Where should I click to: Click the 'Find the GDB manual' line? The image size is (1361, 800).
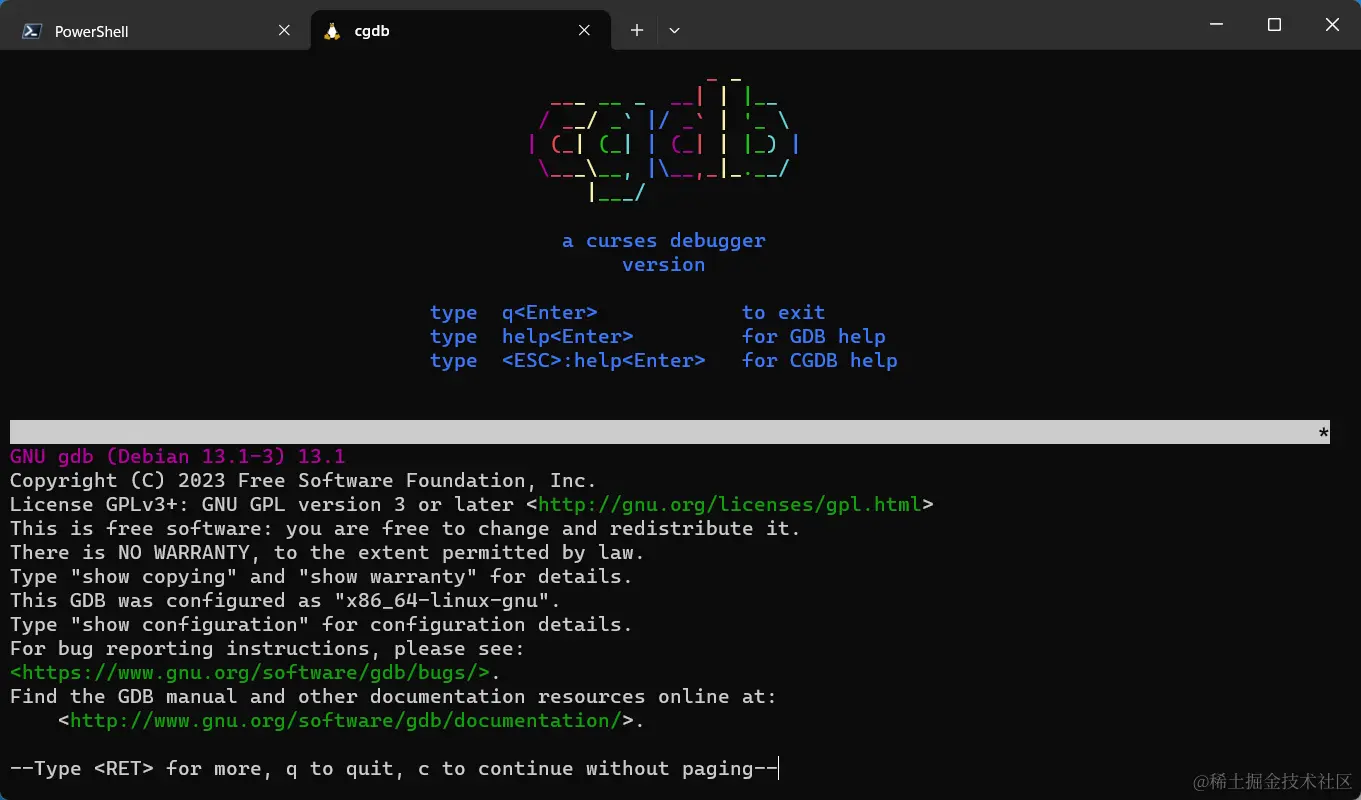click(394, 697)
